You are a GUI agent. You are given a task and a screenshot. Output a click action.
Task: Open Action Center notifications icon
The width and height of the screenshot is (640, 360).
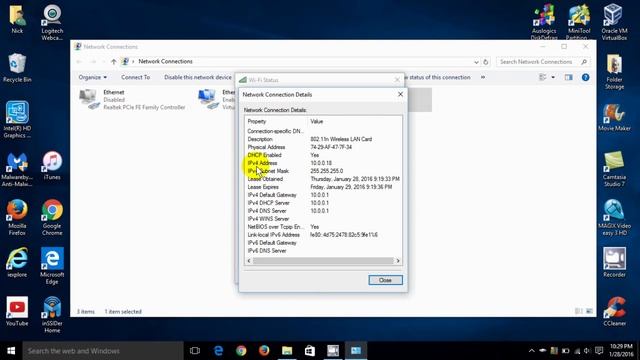[599, 351]
